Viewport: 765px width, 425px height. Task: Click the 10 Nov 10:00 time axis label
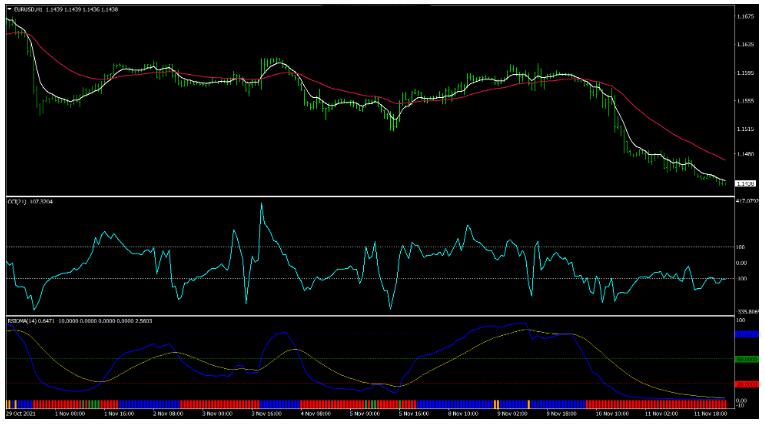pos(612,414)
